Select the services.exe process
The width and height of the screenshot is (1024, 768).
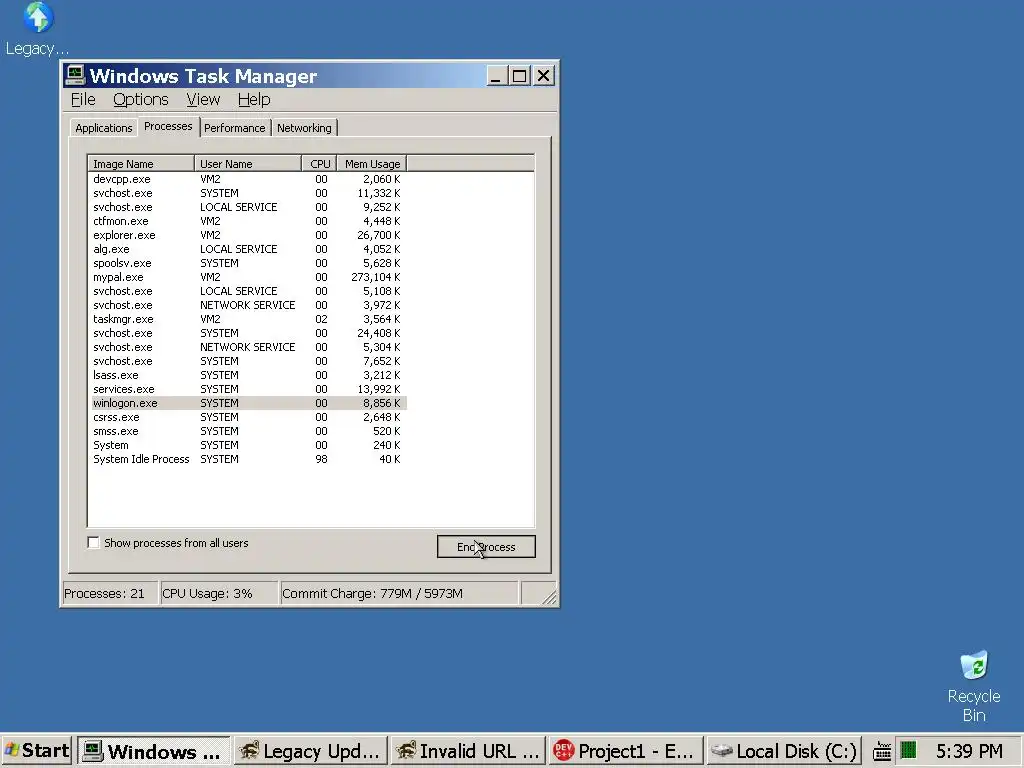tap(248, 389)
